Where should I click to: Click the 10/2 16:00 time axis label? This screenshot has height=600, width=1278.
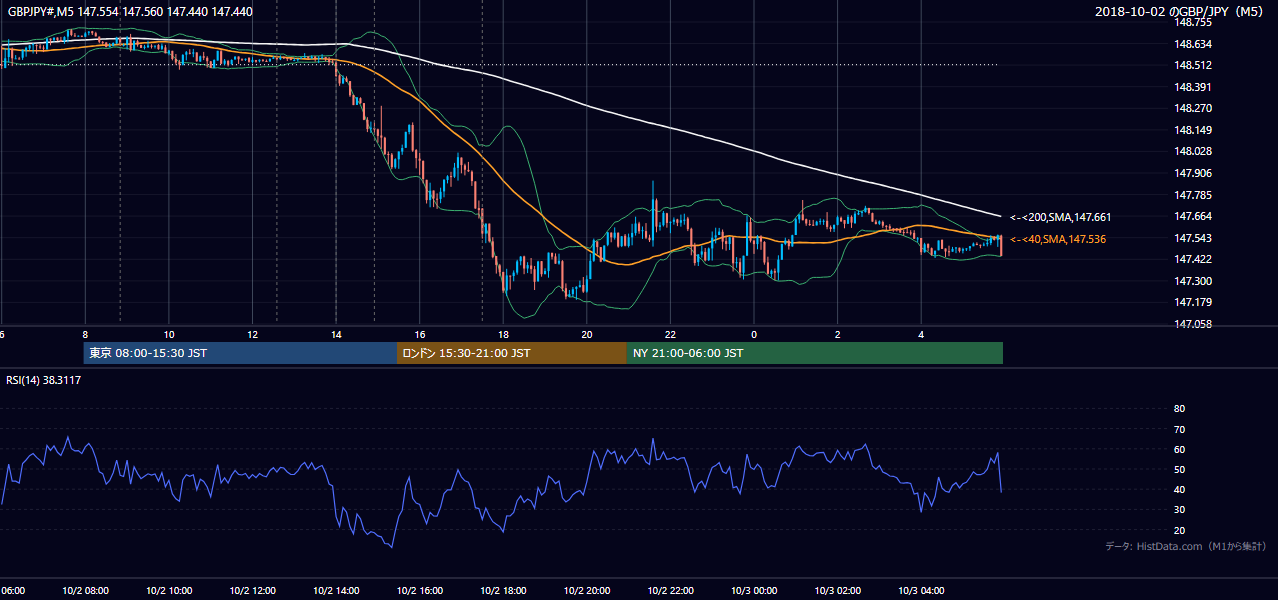tap(420, 591)
